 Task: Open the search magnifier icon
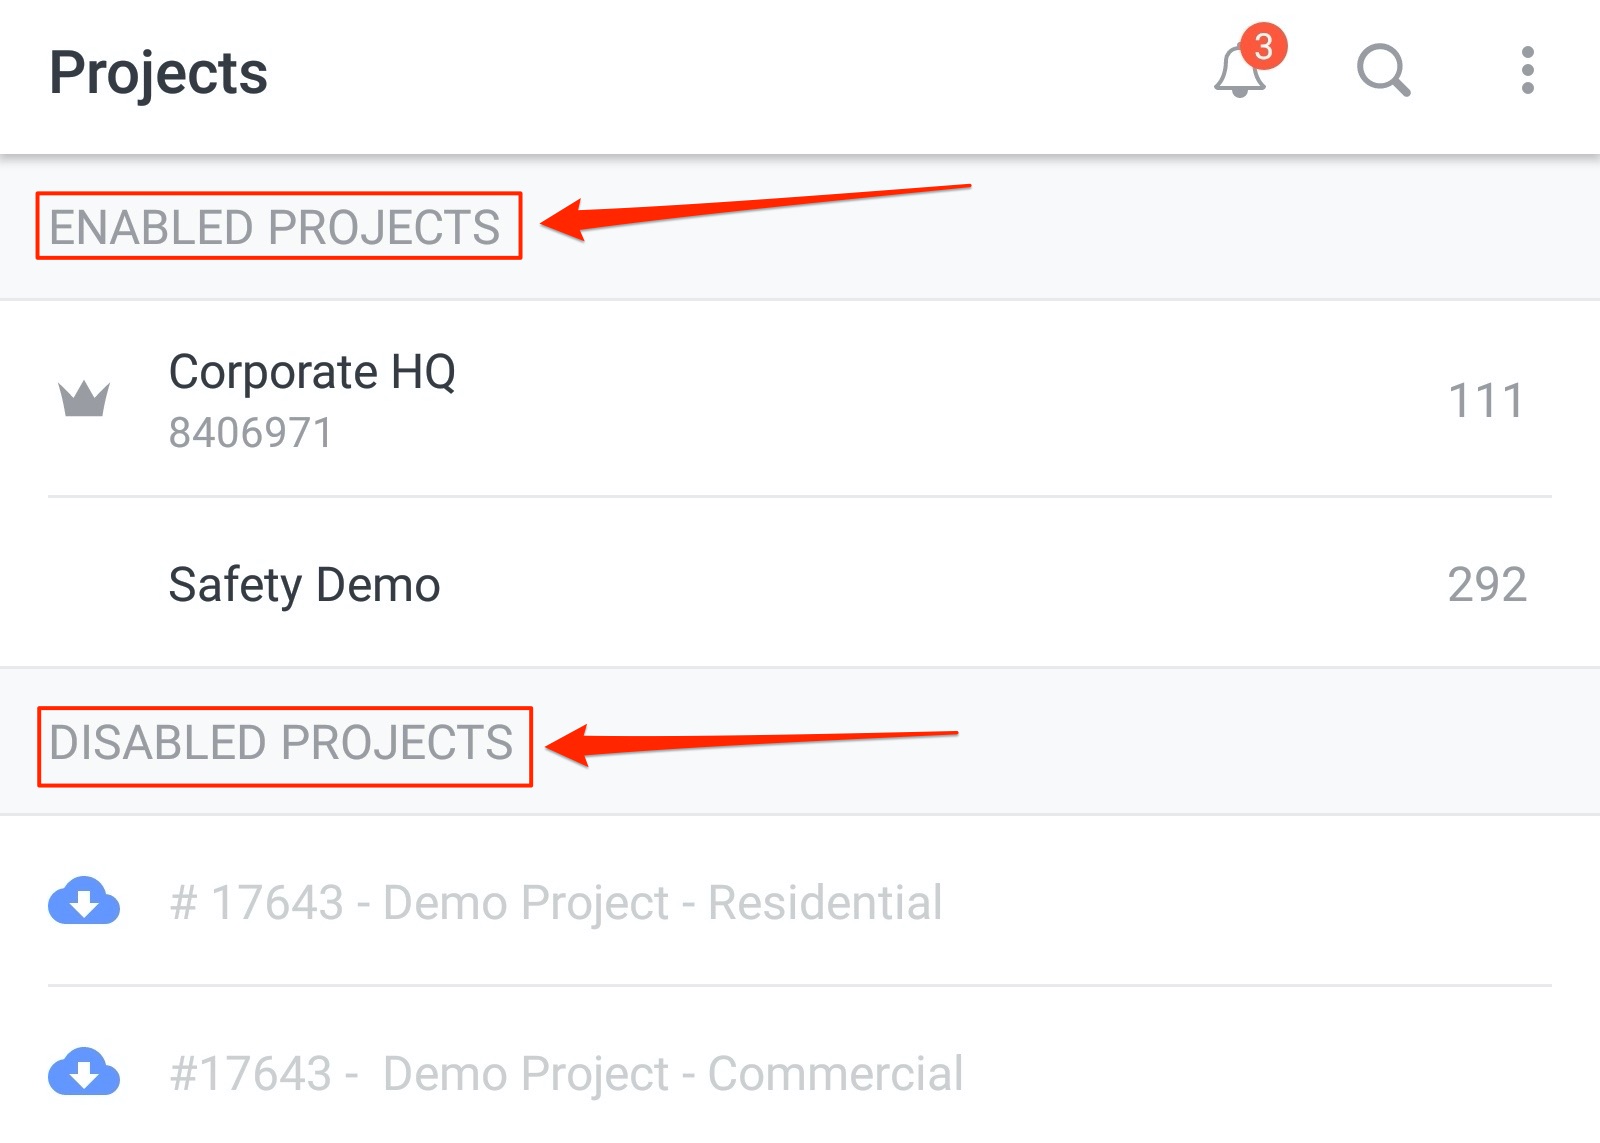pyautogui.click(x=1383, y=70)
